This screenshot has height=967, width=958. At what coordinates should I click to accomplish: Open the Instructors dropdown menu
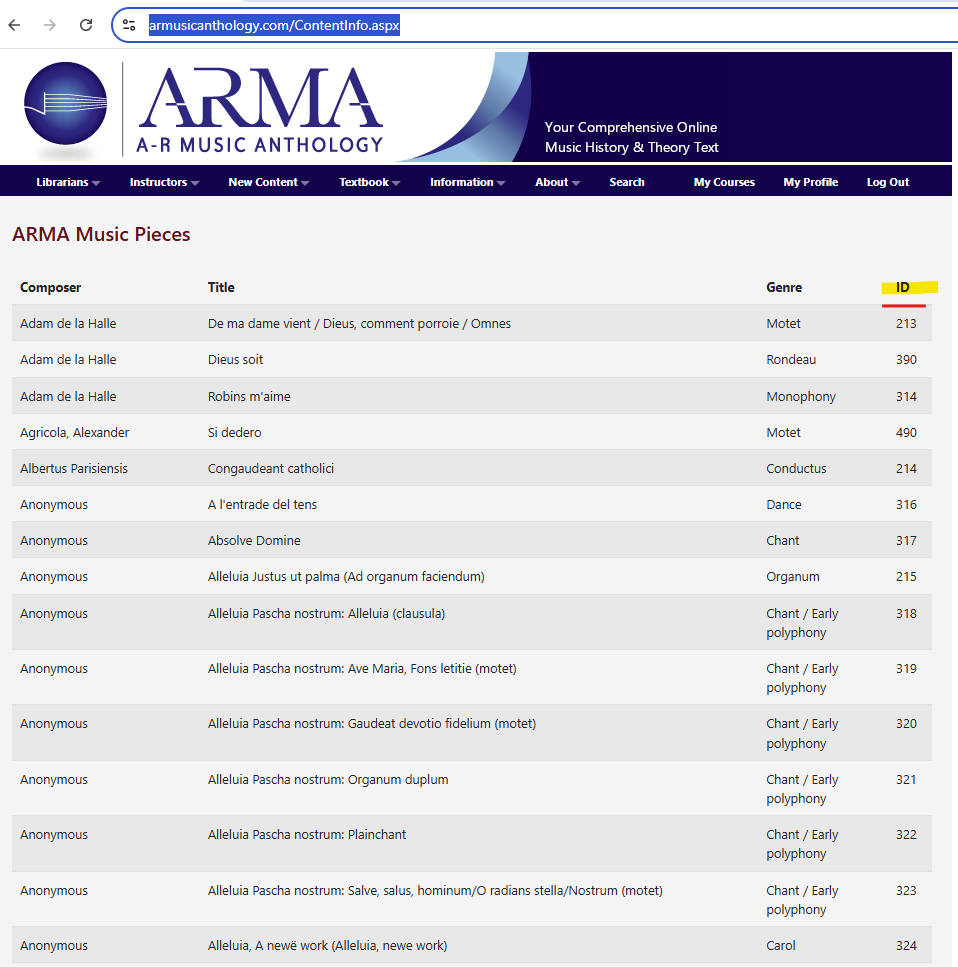[x=164, y=182]
